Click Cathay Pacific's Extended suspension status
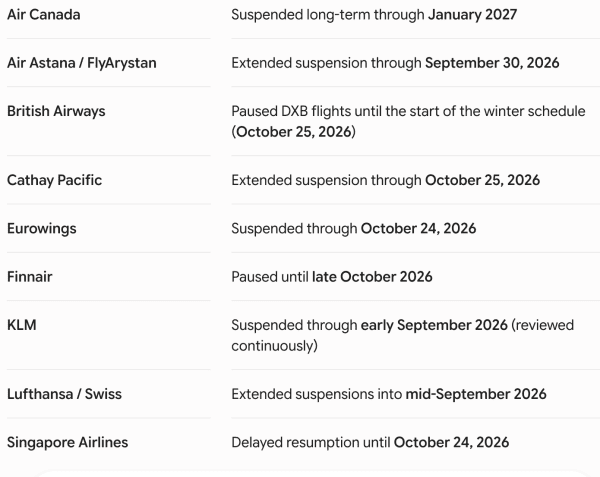The height and width of the screenshot is (477, 600). click(386, 180)
